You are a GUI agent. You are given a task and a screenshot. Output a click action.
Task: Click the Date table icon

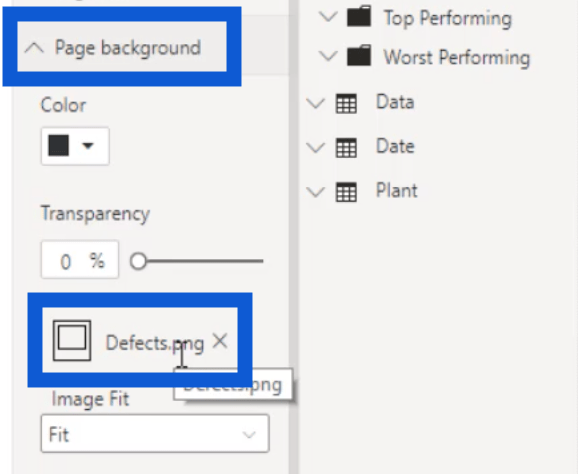(346, 147)
